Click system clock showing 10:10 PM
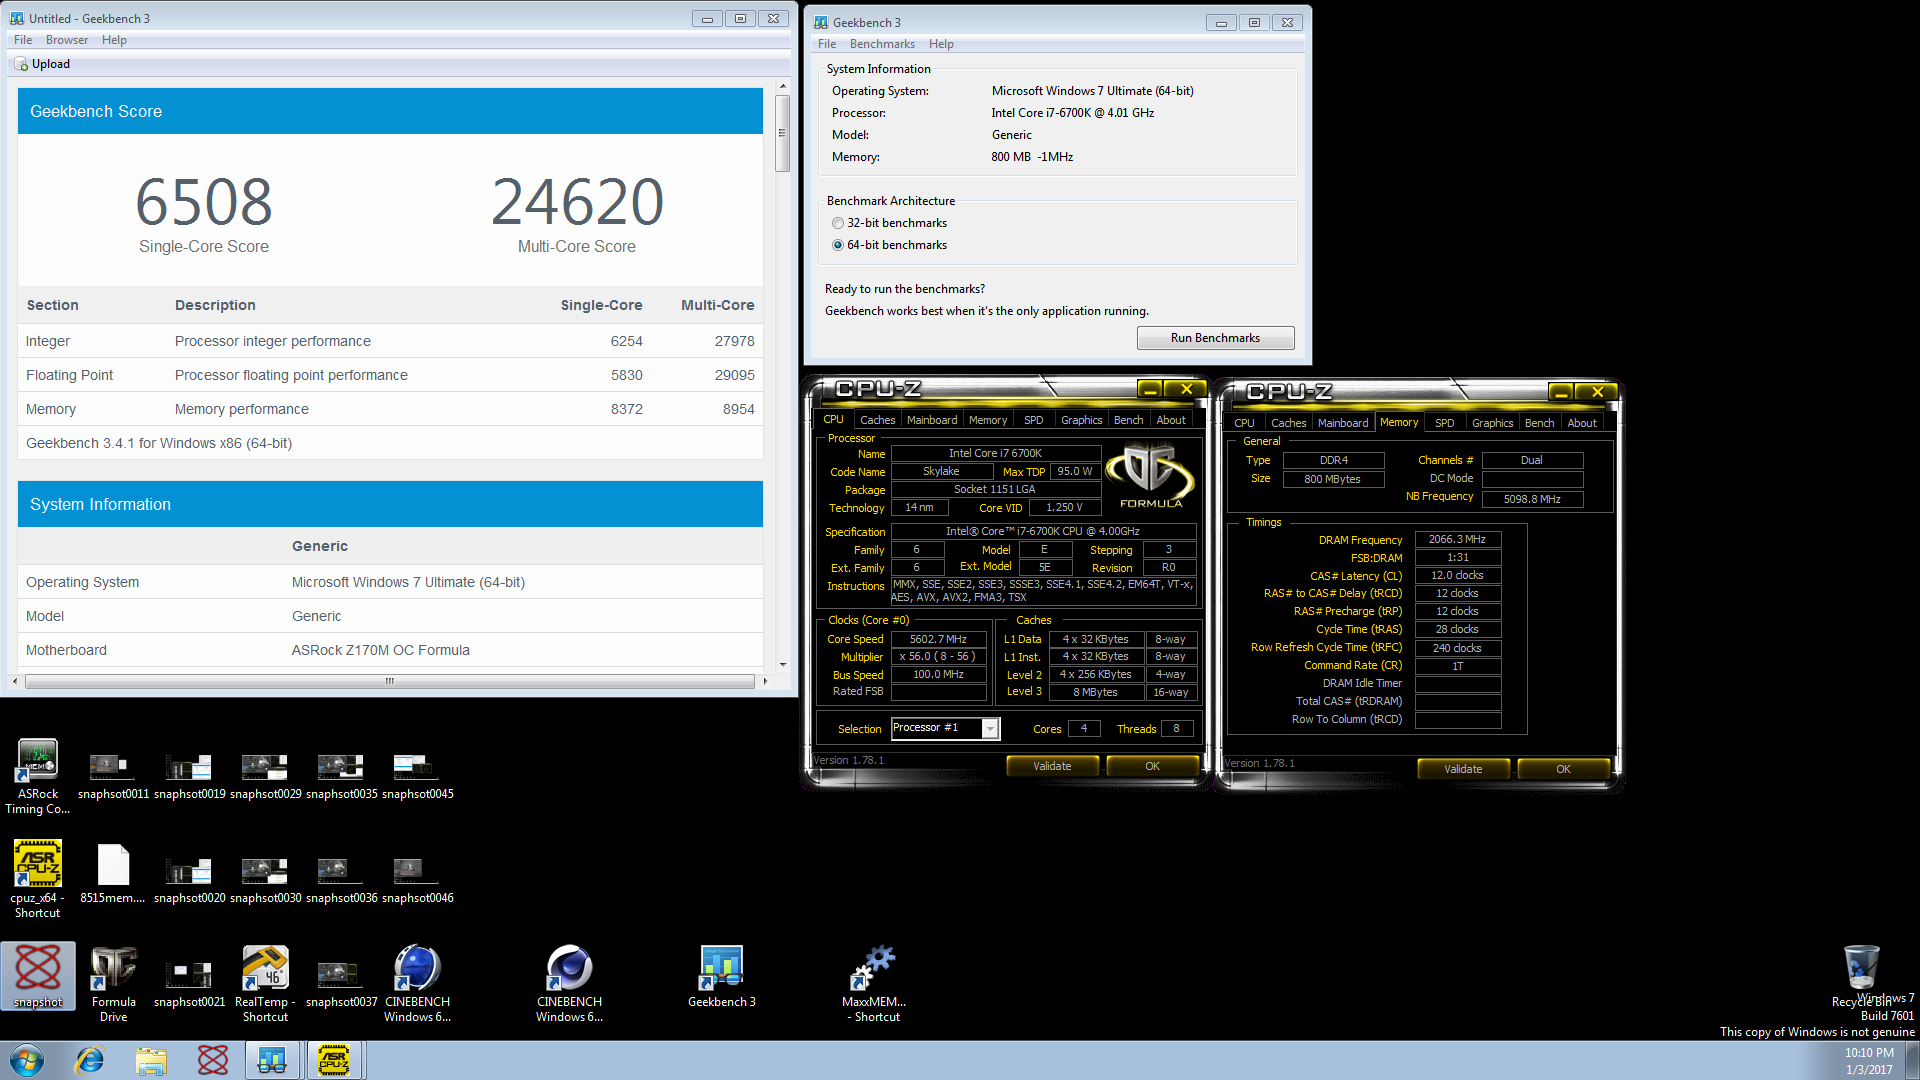The width and height of the screenshot is (1920, 1080). [1869, 1053]
